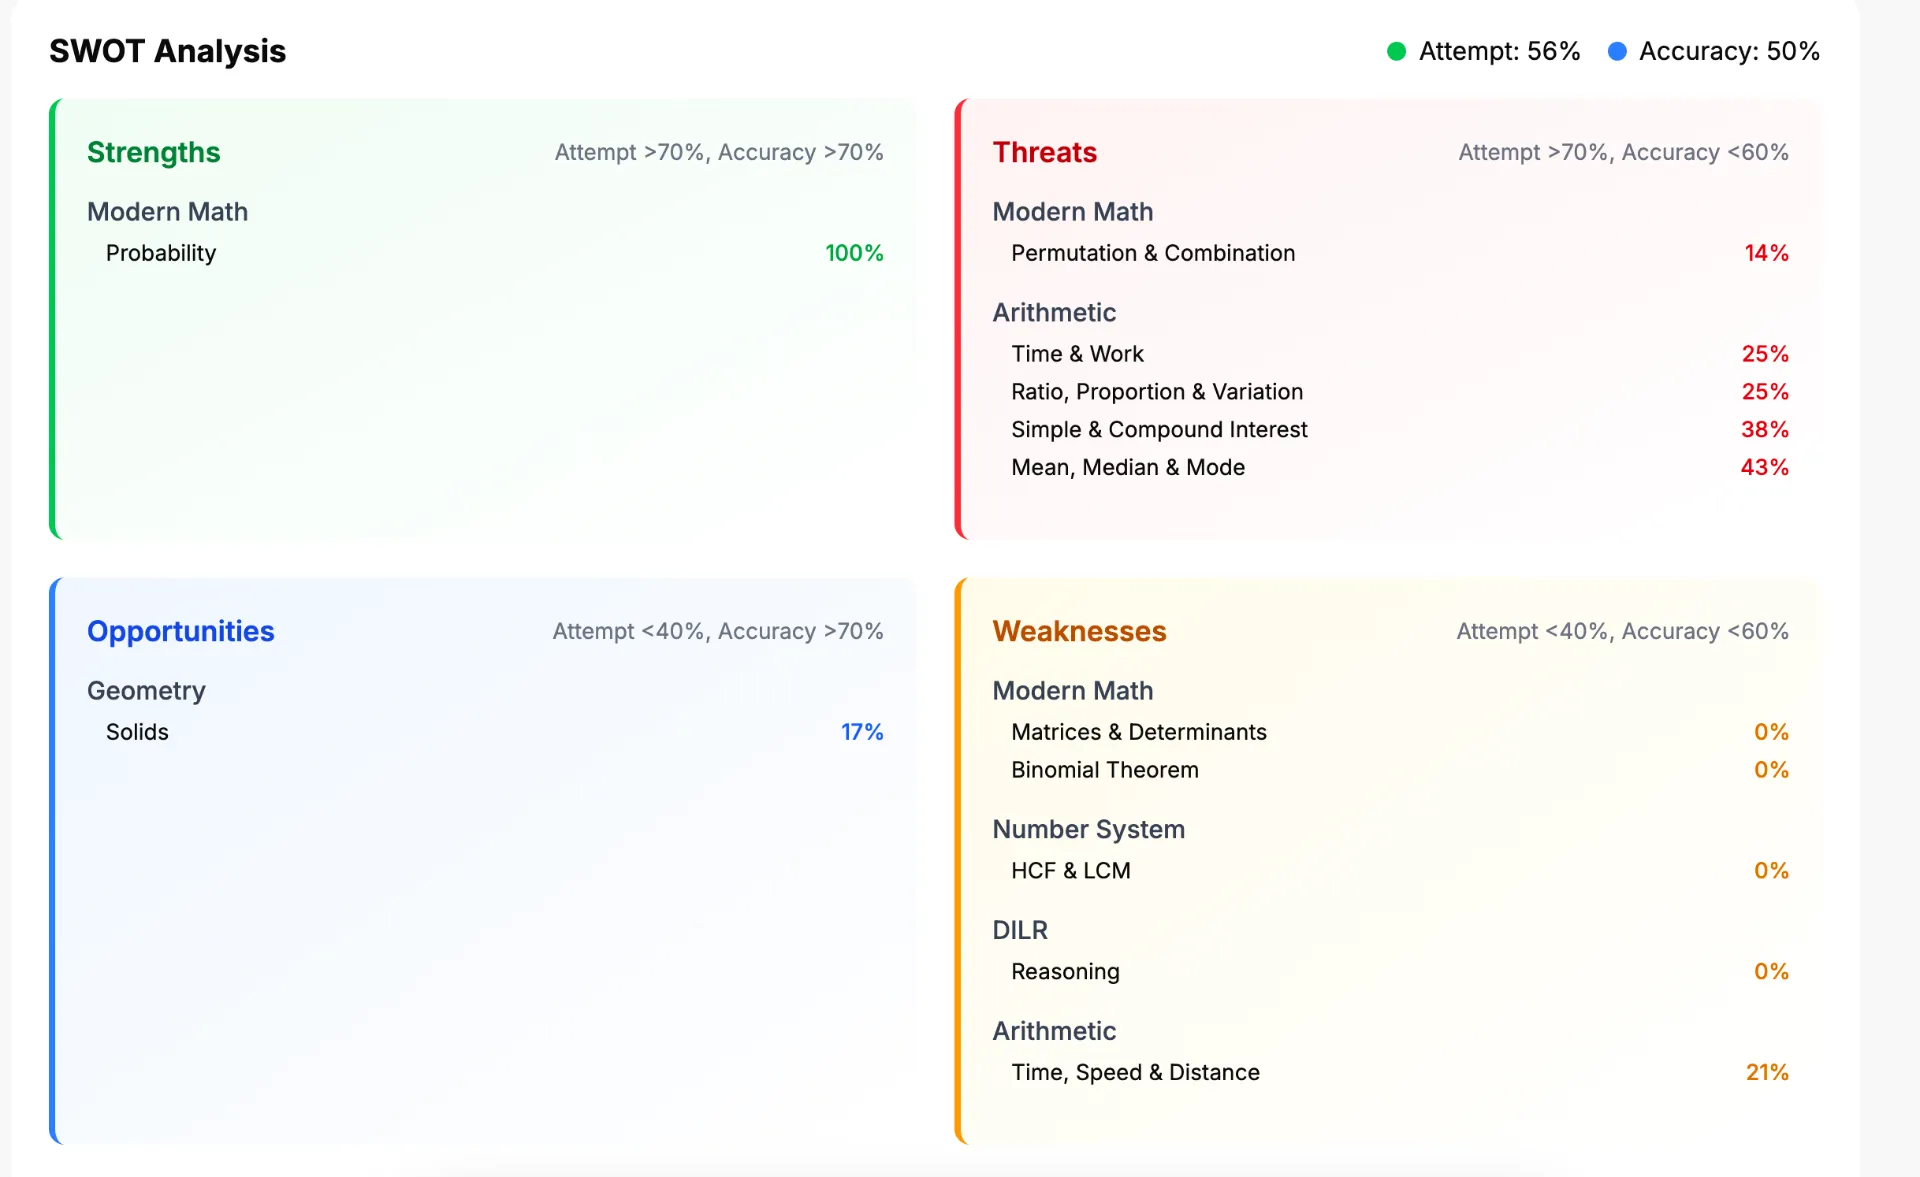The height and width of the screenshot is (1177, 1920).
Task: Click the Geometry section label
Action: tap(146, 691)
